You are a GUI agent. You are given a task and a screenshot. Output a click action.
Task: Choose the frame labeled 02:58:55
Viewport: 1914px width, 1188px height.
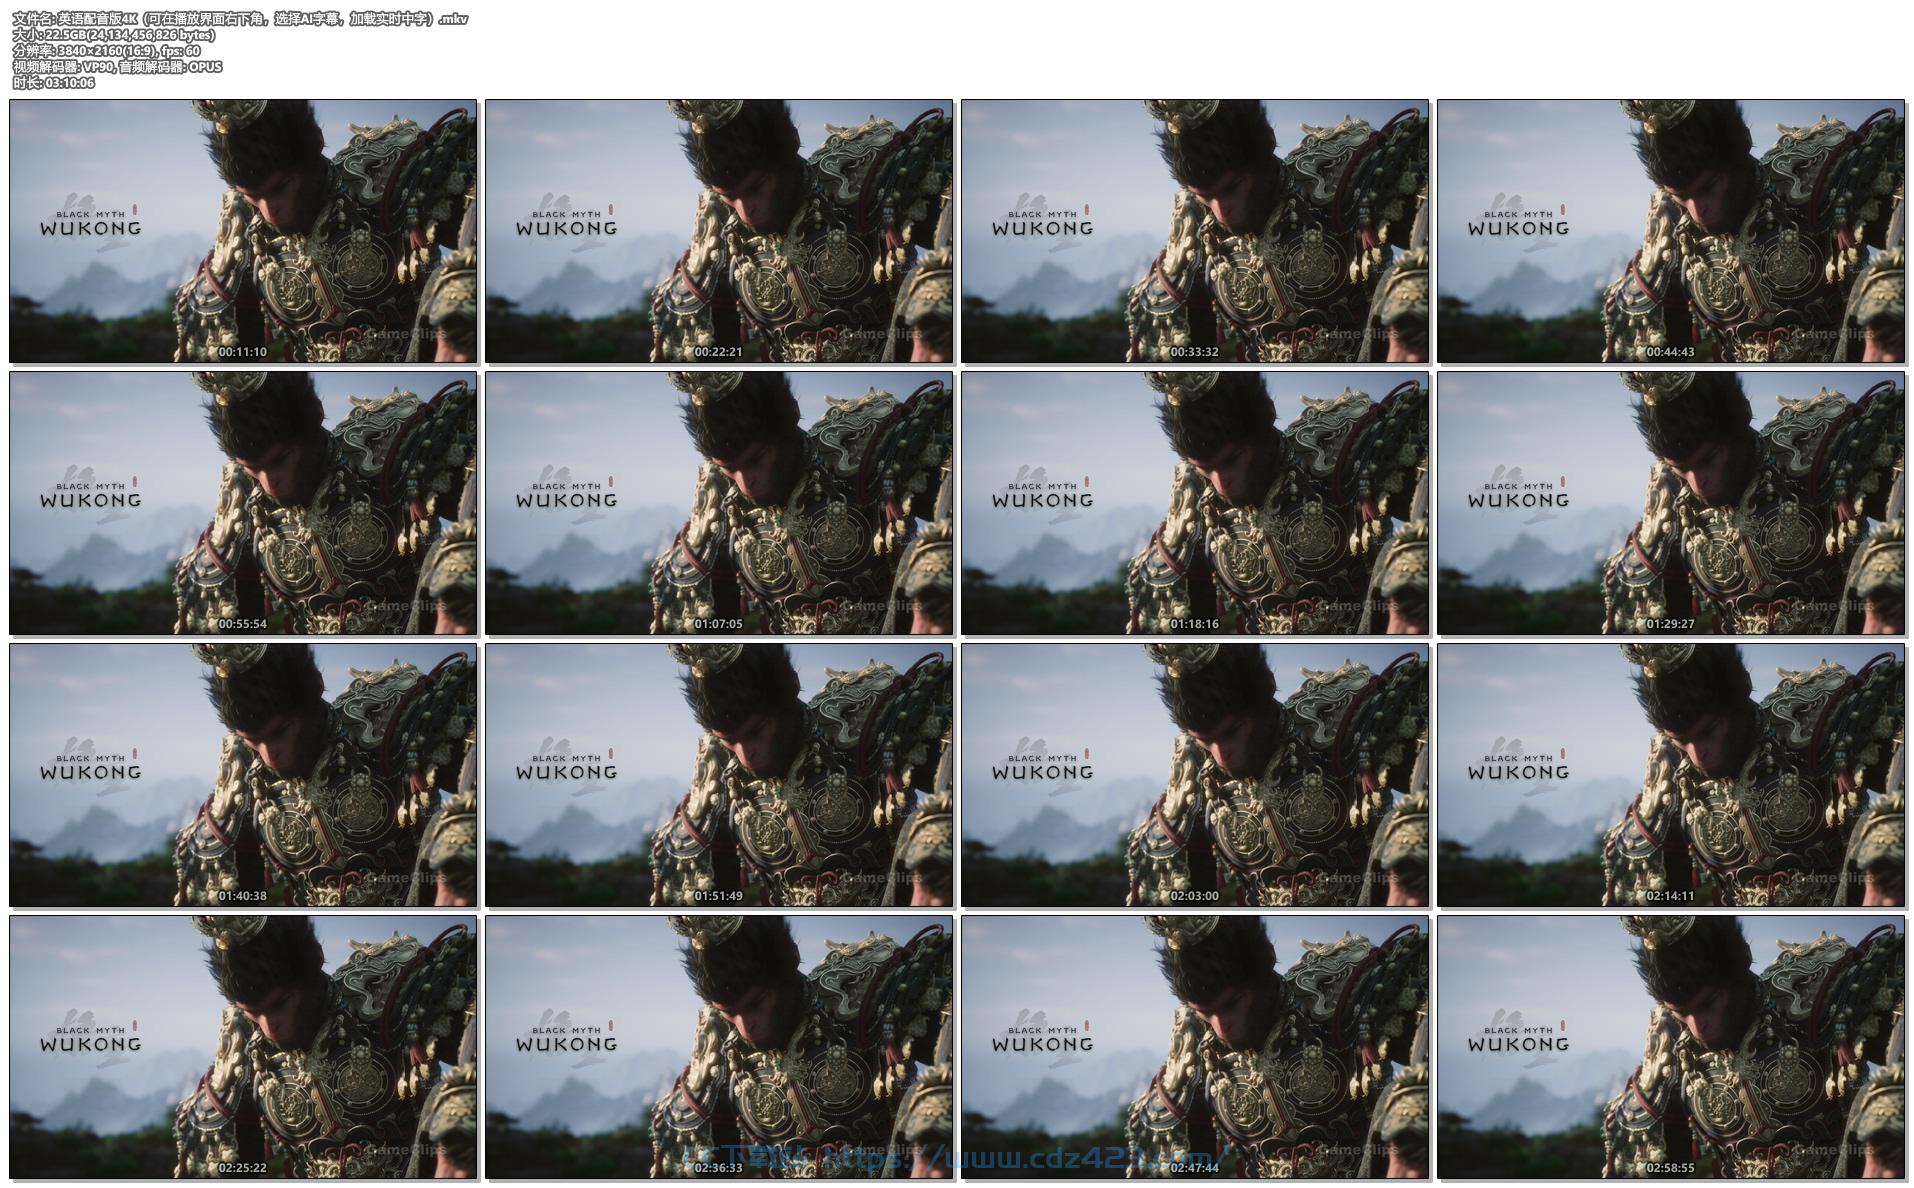pos(1671,1047)
